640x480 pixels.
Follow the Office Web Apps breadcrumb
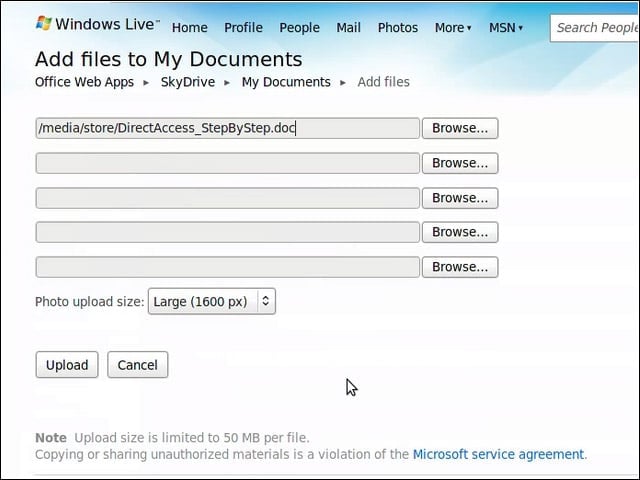point(84,82)
